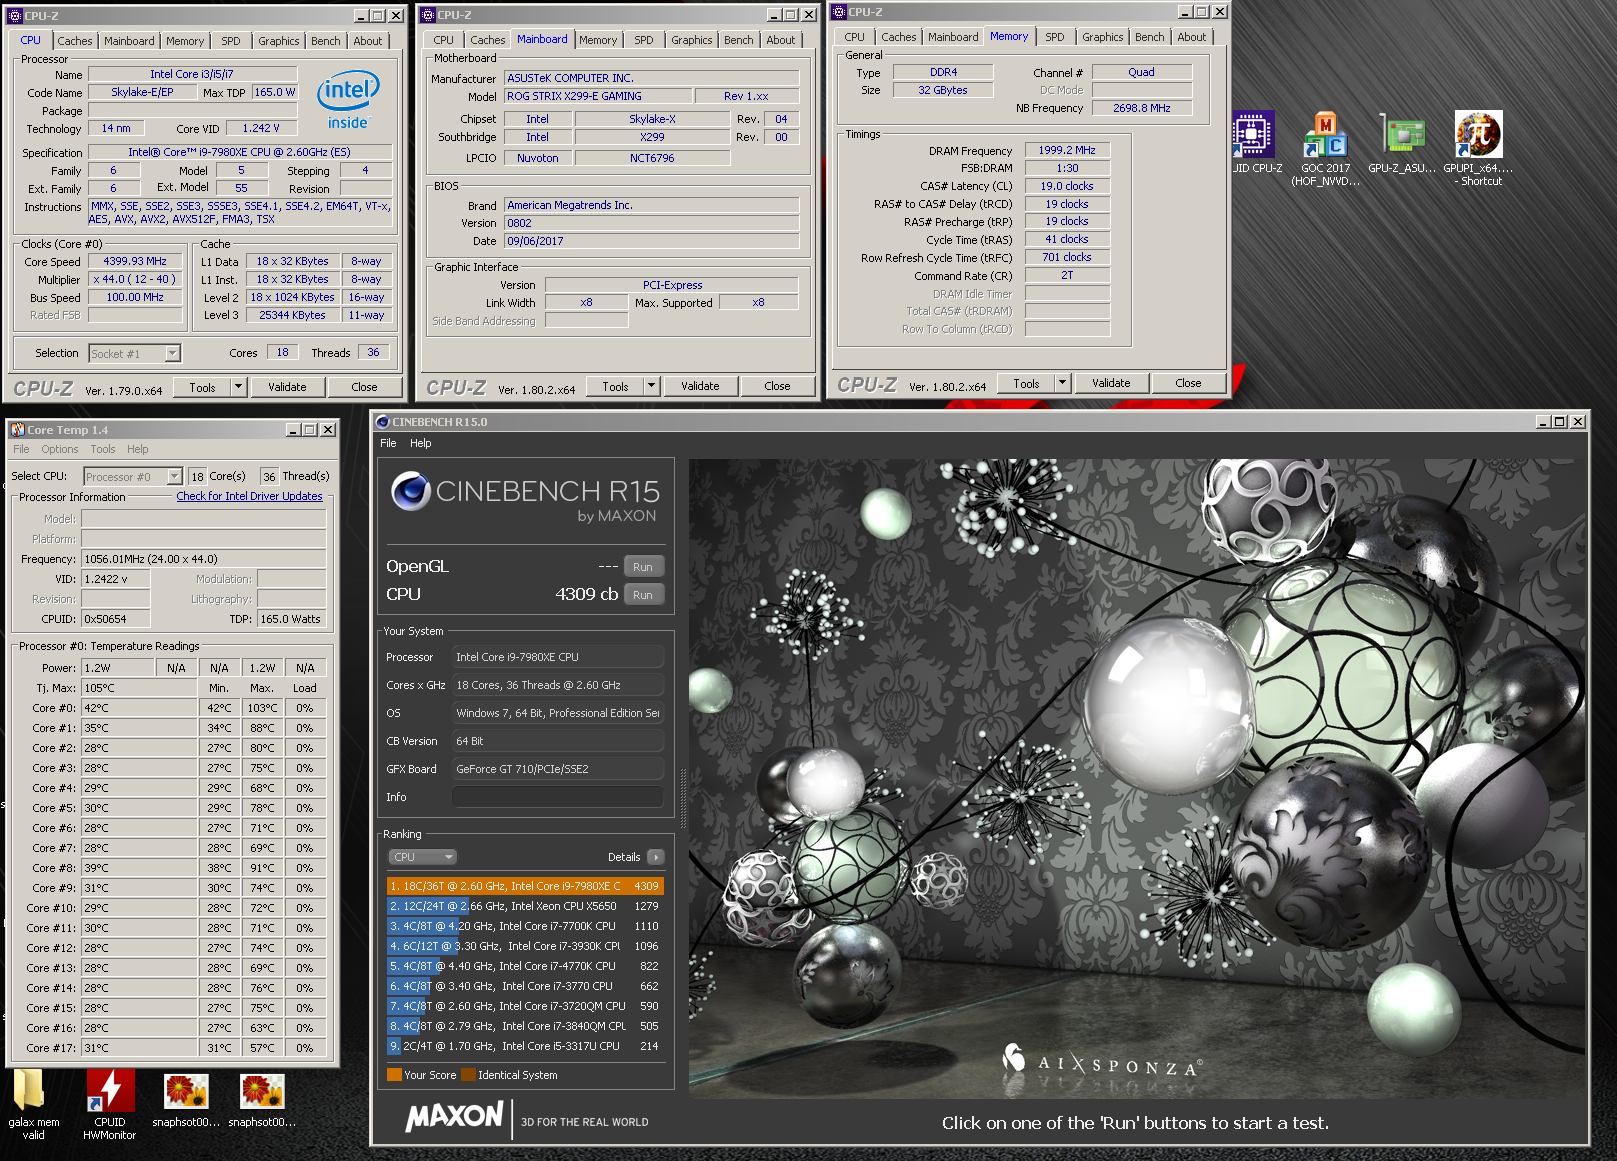Select ranking row Xeon CPU X5650
Image resolution: width=1617 pixels, height=1161 pixels.
click(x=525, y=906)
